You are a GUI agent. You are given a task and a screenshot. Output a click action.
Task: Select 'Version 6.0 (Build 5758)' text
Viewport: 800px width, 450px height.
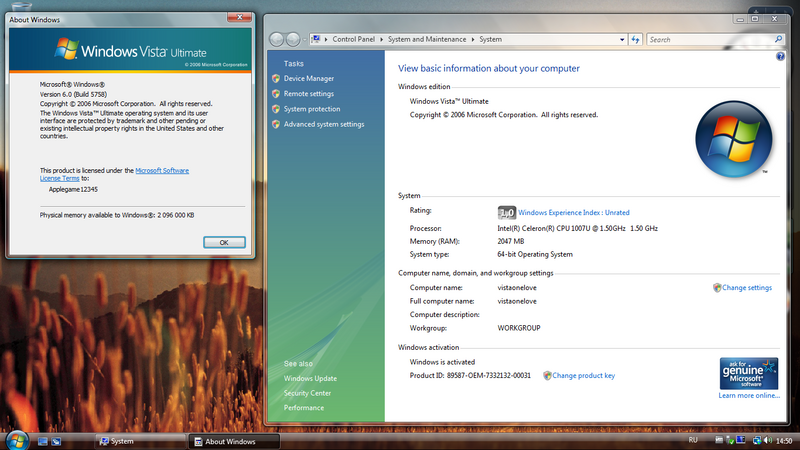(73, 94)
